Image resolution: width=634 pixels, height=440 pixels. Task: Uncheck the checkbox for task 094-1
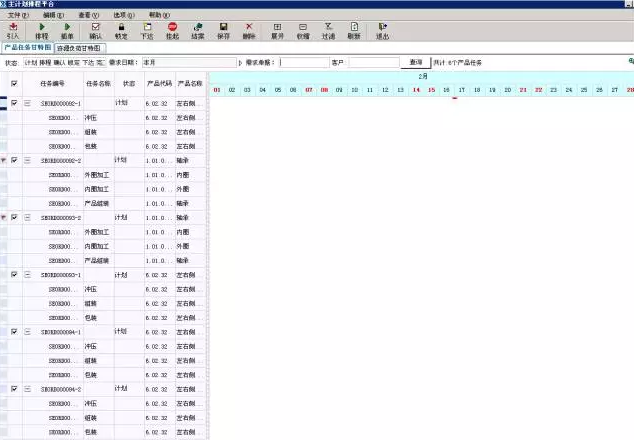(x=14, y=332)
